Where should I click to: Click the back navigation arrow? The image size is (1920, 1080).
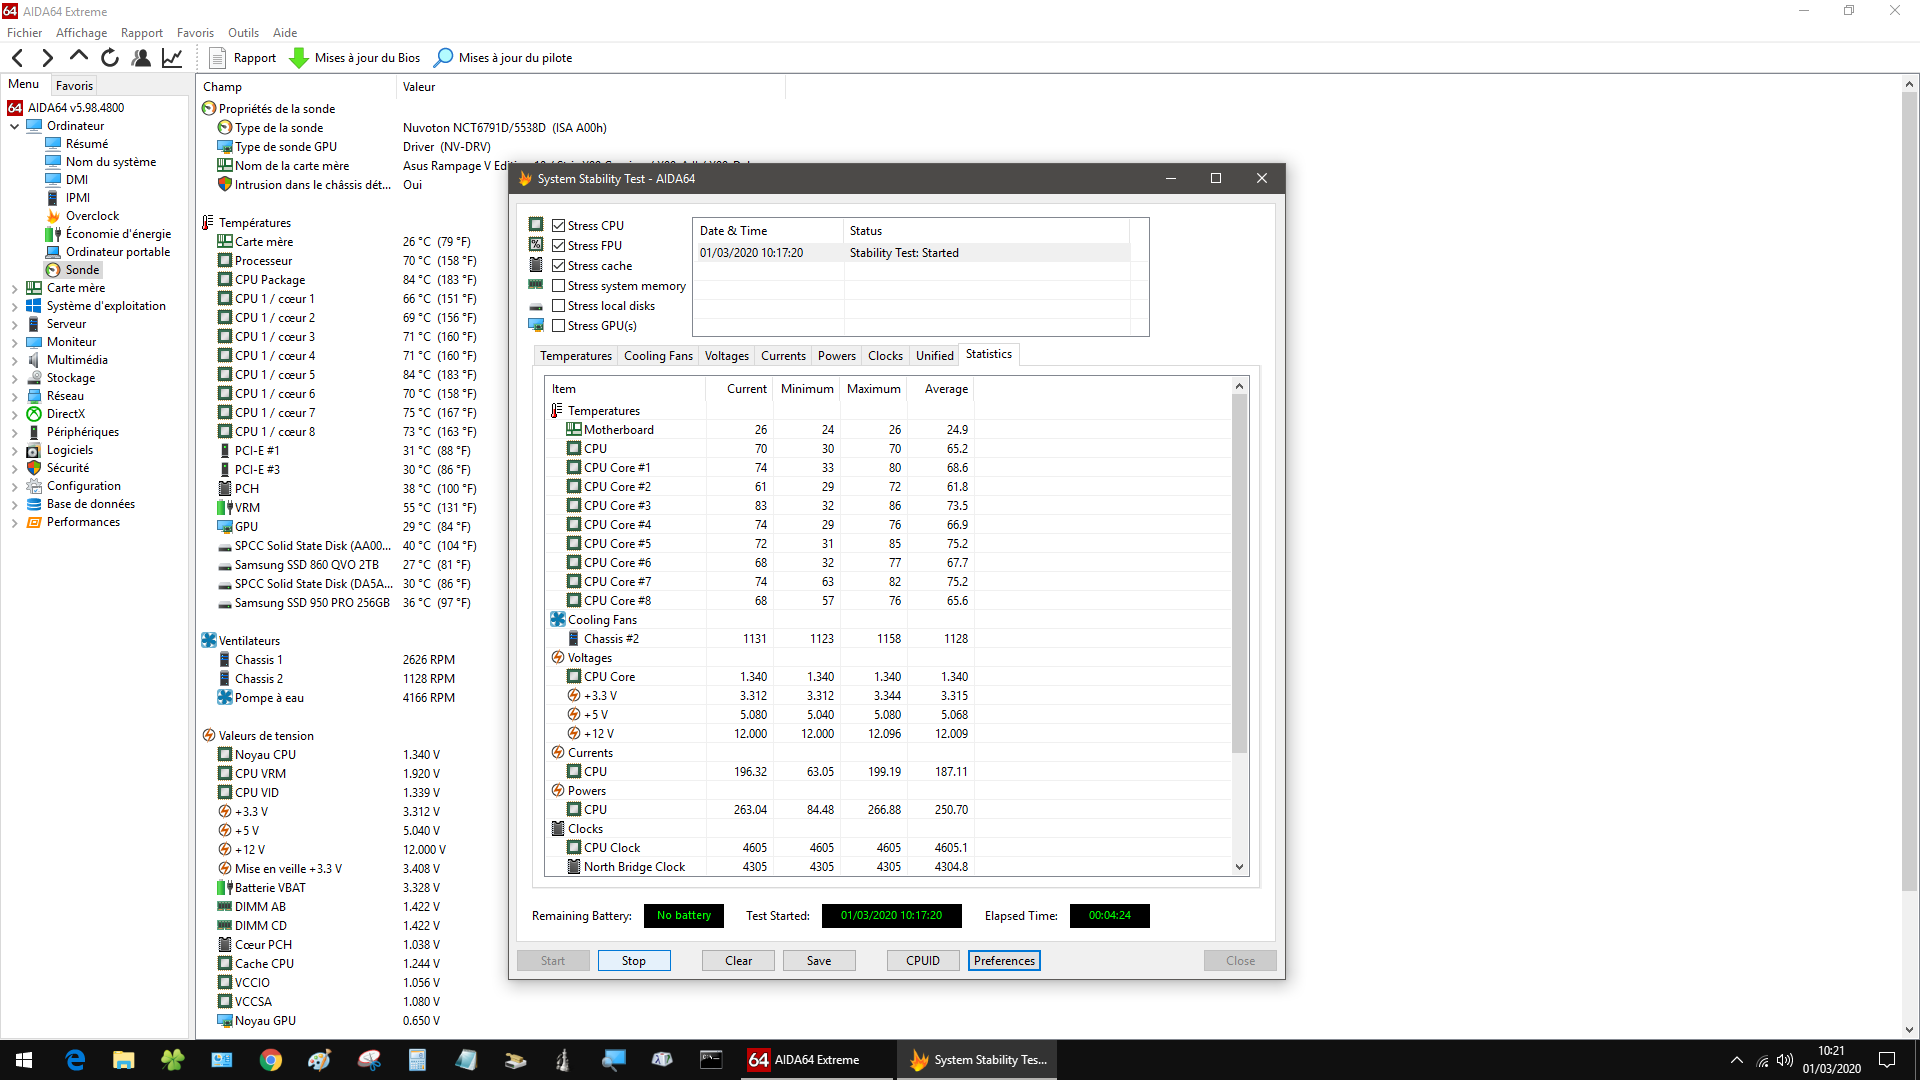[x=17, y=57]
